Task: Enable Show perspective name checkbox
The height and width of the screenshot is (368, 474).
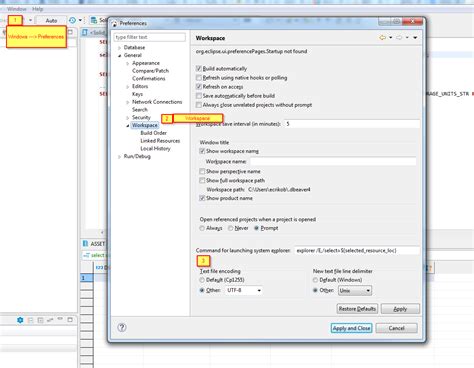Action: pyautogui.click(x=202, y=171)
